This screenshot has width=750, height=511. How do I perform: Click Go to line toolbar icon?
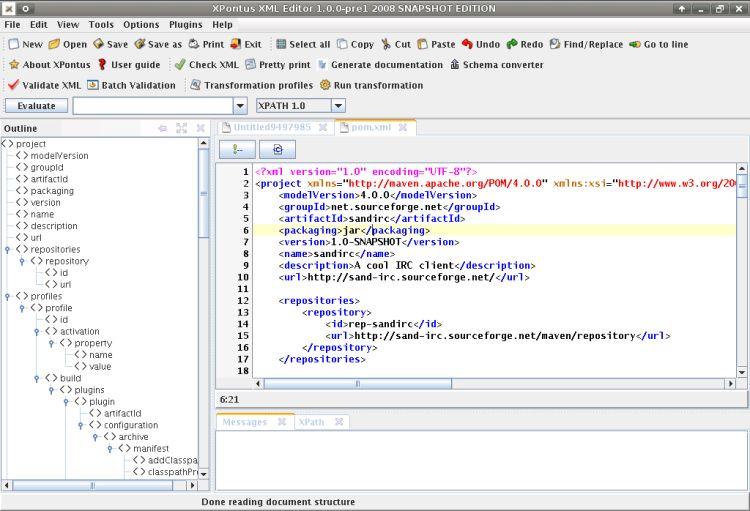(x=635, y=44)
